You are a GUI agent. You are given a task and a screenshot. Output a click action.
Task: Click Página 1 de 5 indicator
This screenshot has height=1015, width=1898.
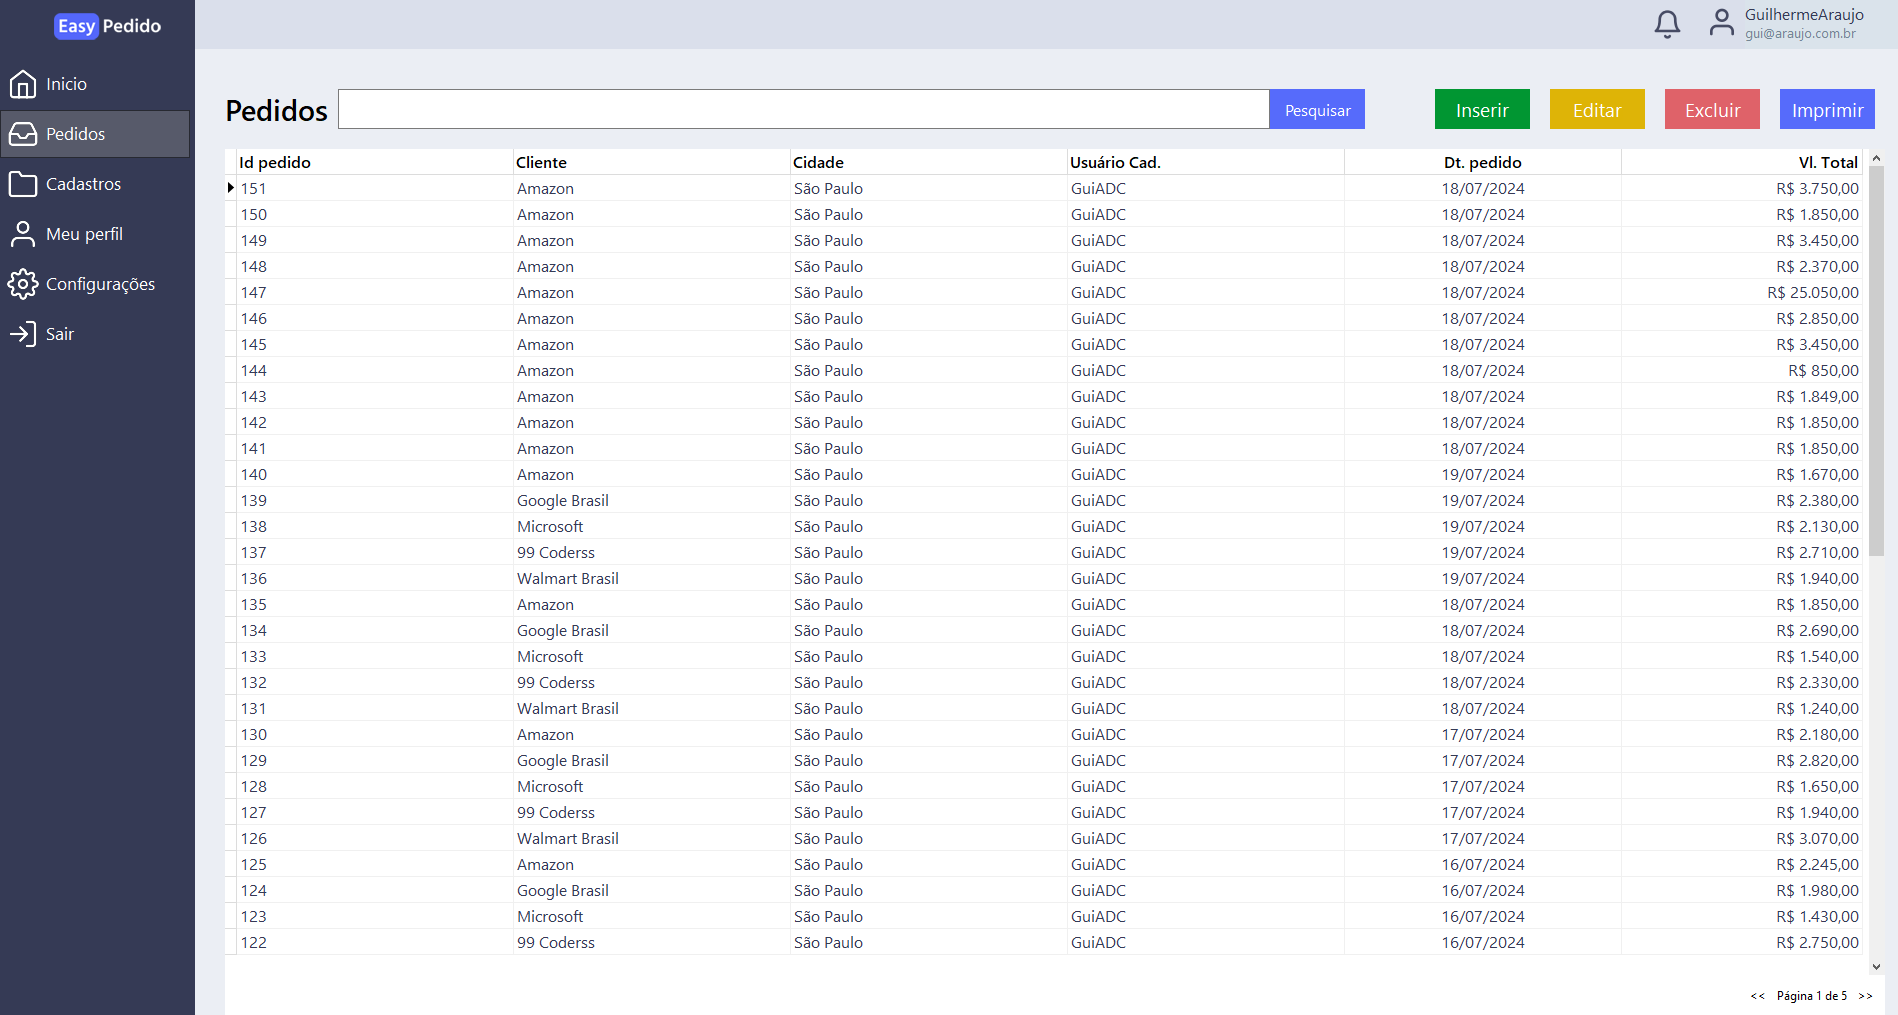[x=1812, y=996]
